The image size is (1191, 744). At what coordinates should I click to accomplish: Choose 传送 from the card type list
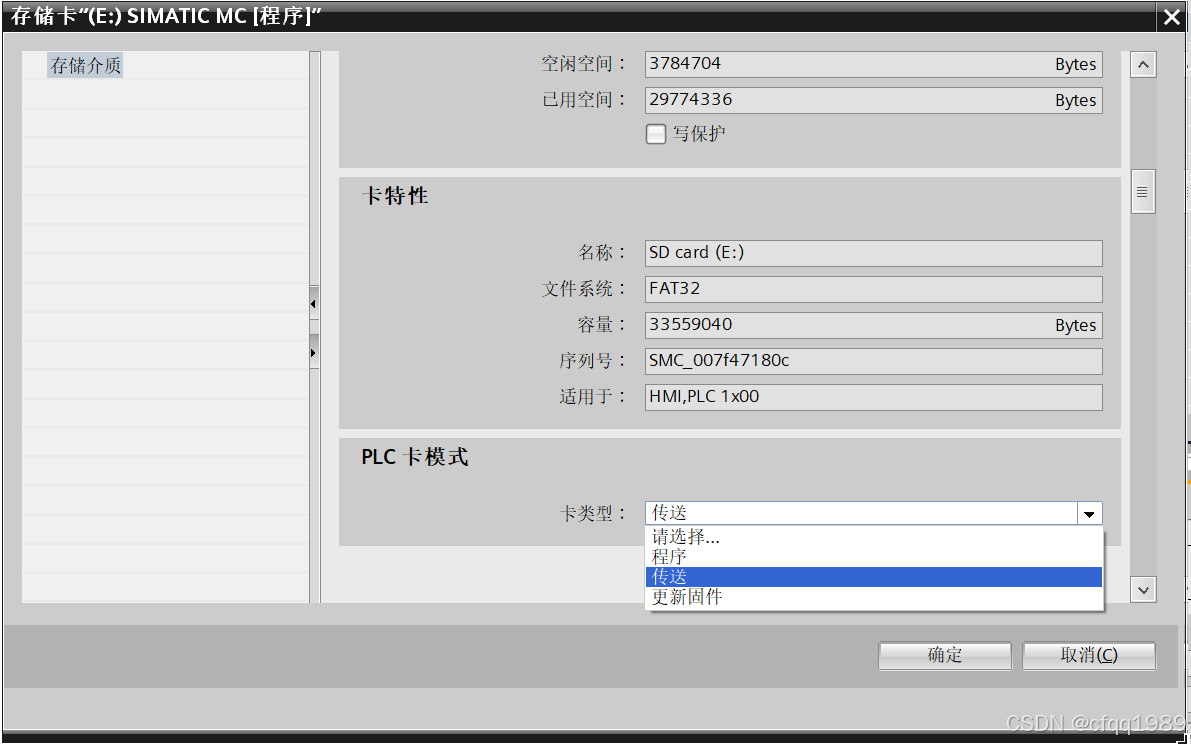coord(874,577)
